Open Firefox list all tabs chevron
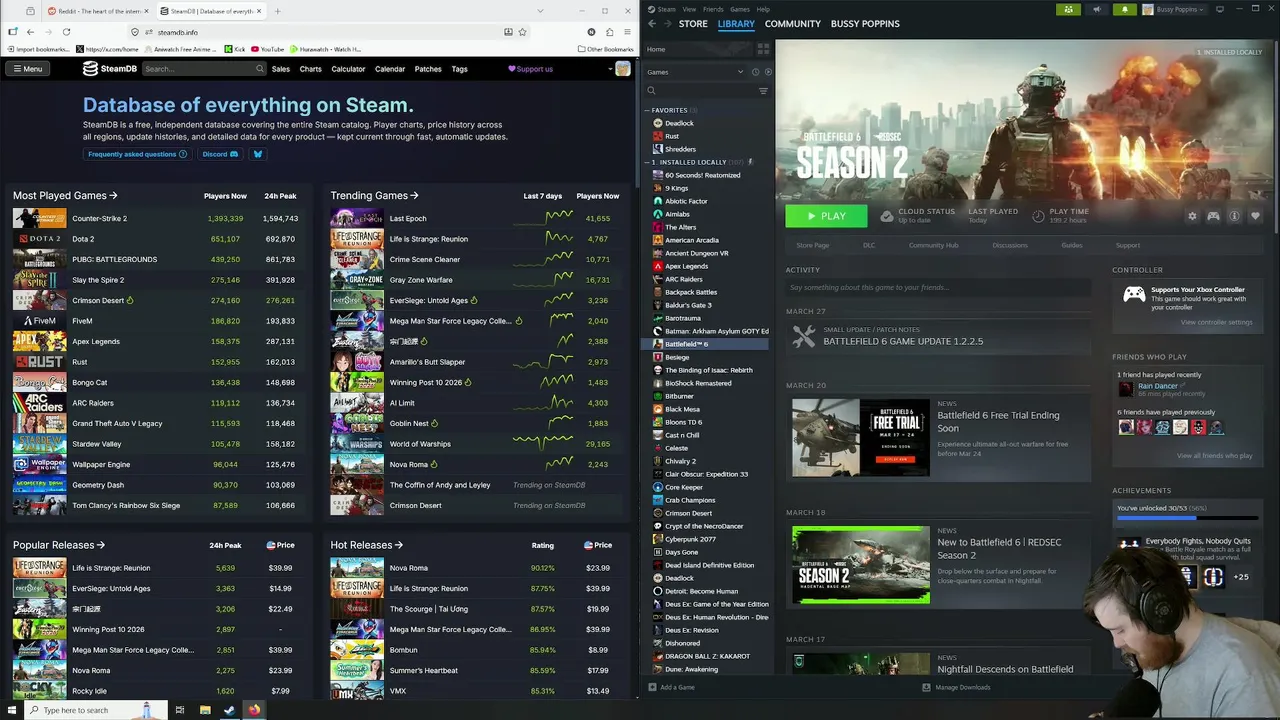1280x720 pixels. click(x=542, y=11)
